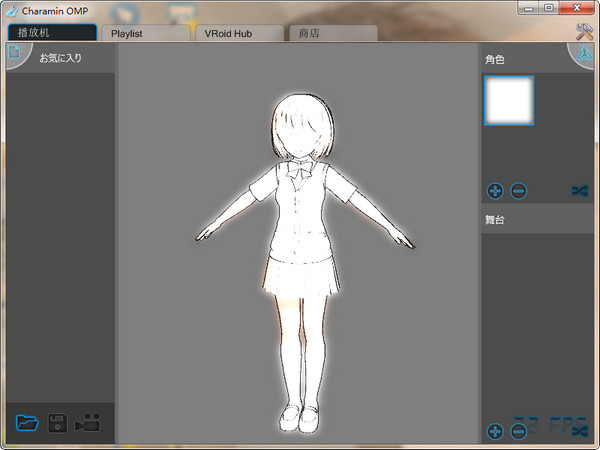This screenshot has height=450, width=600.
Task: Add a character with the plus icon under 角色
Action: coord(495,190)
